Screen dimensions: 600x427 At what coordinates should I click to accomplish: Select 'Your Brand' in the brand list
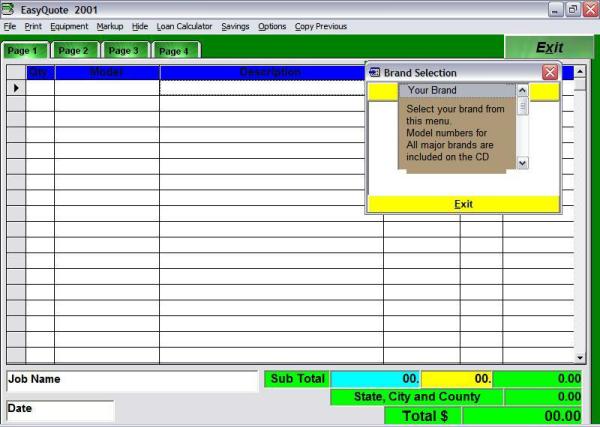click(458, 90)
